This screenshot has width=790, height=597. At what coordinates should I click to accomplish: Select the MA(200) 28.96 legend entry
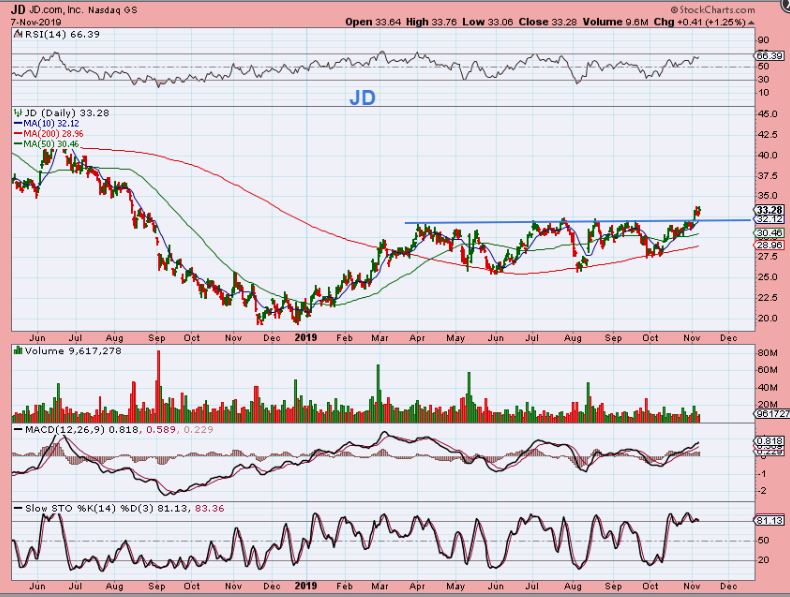coord(48,134)
